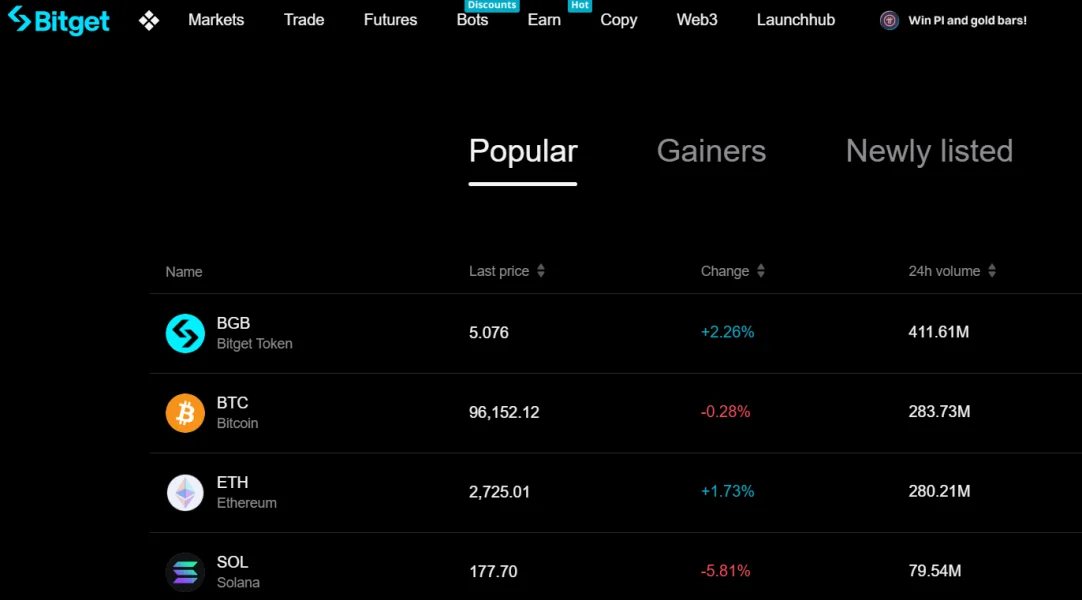The width and height of the screenshot is (1082, 600).
Task: Open the diamond grid apps icon
Action: click(x=149, y=20)
